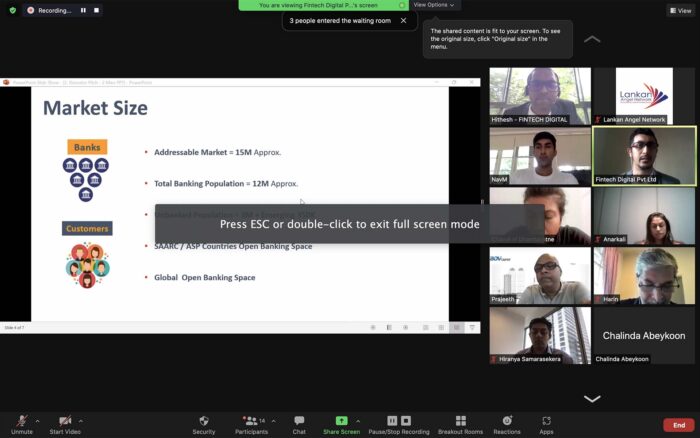The width and height of the screenshot is (700, 438).
Task: Stop the recording with the square icon
Action: click(x=96, y=10)
